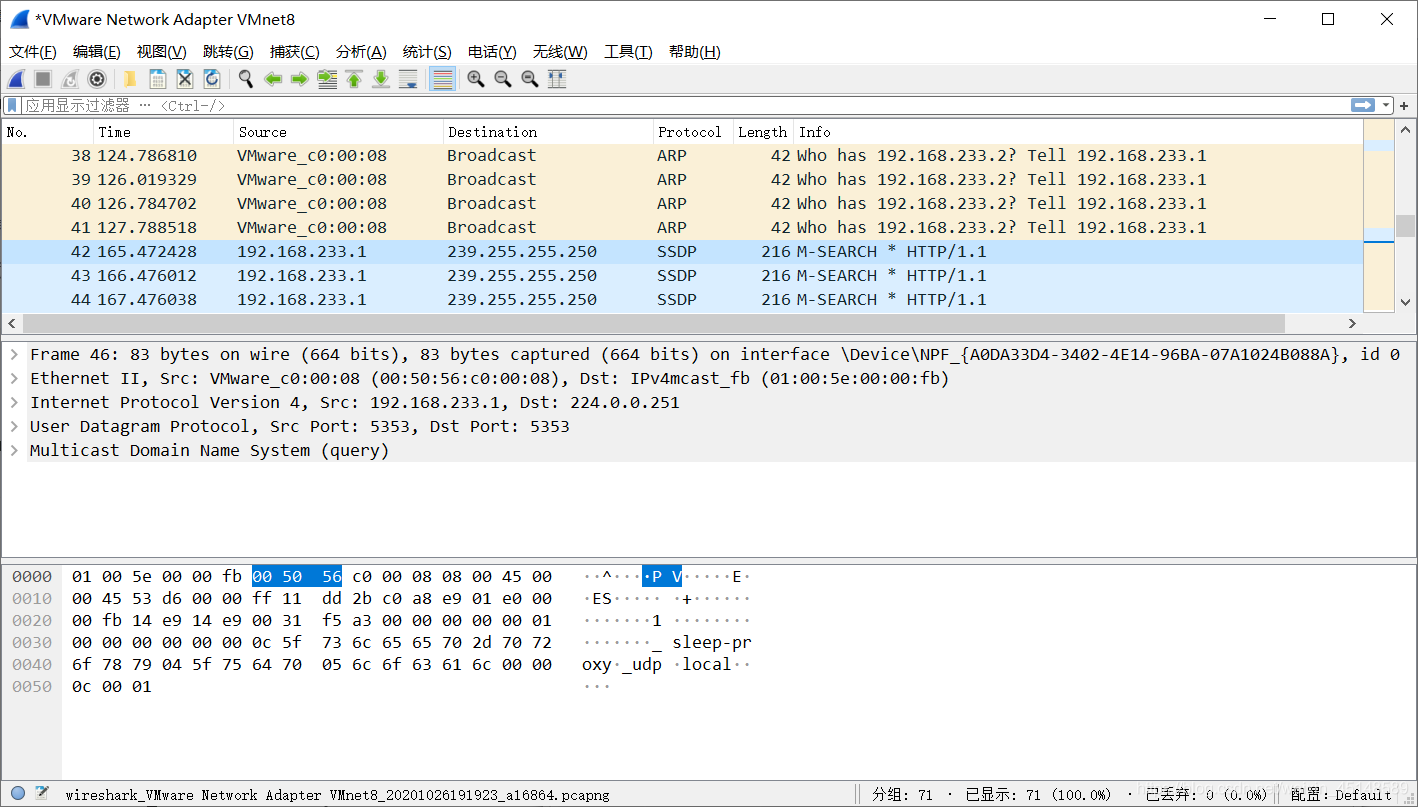Select ARP packet number 38
The height and width of the screenshot is (807, 1418).
(x=682, y=155)
